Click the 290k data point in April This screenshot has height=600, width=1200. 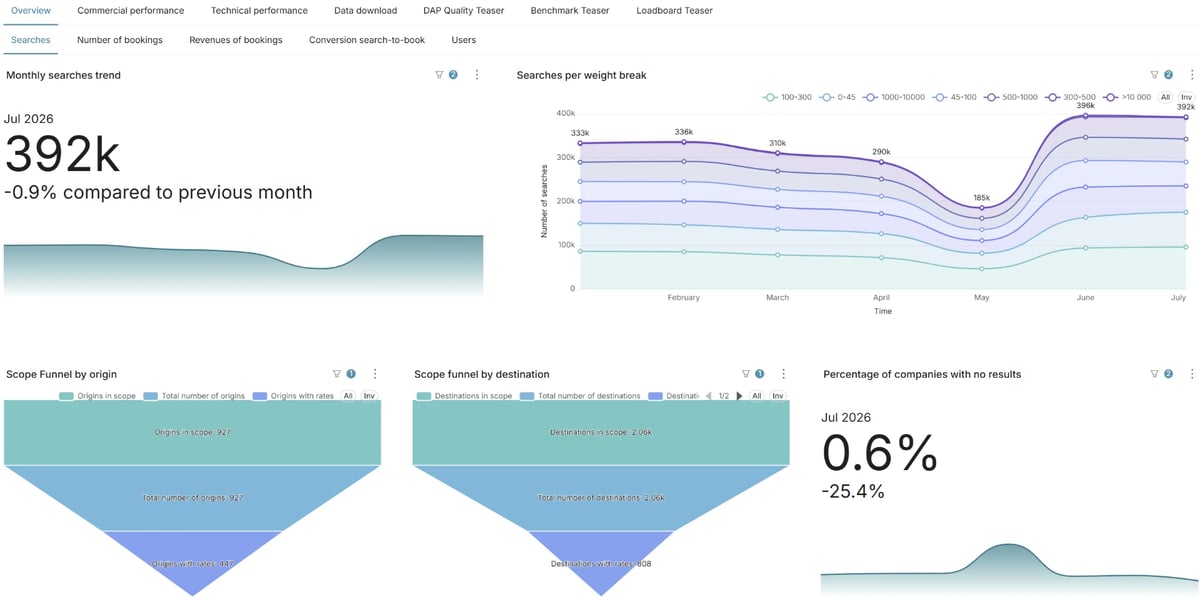coord(881,162)
